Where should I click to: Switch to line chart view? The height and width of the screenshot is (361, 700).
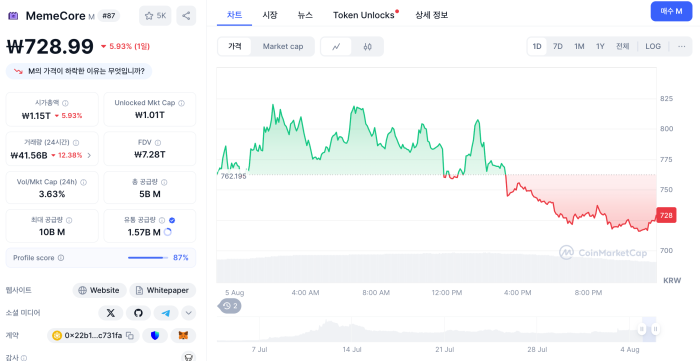click(x=336, y=46)
